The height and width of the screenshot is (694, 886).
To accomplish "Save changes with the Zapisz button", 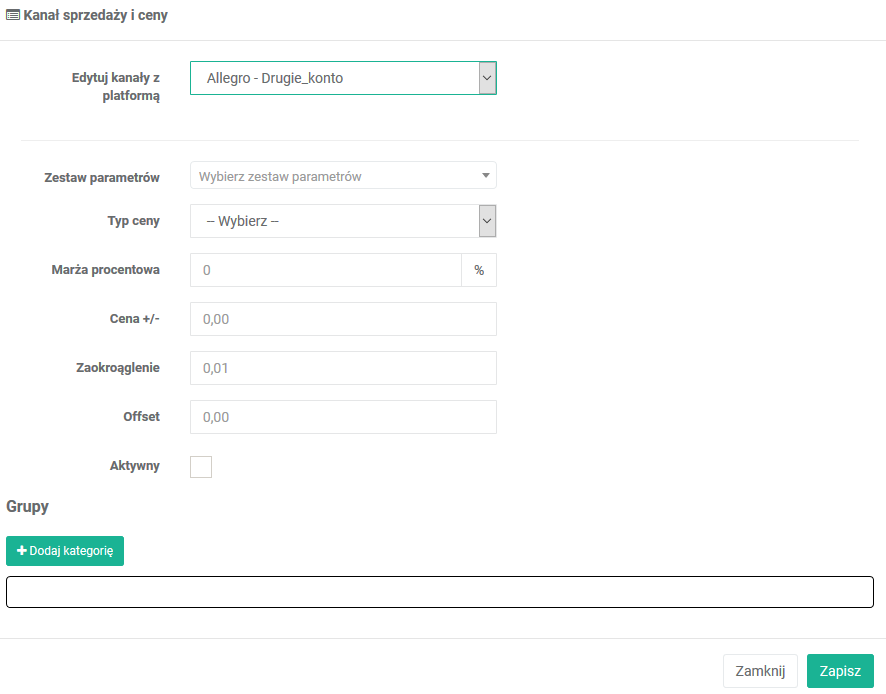I will click(840, 671).
